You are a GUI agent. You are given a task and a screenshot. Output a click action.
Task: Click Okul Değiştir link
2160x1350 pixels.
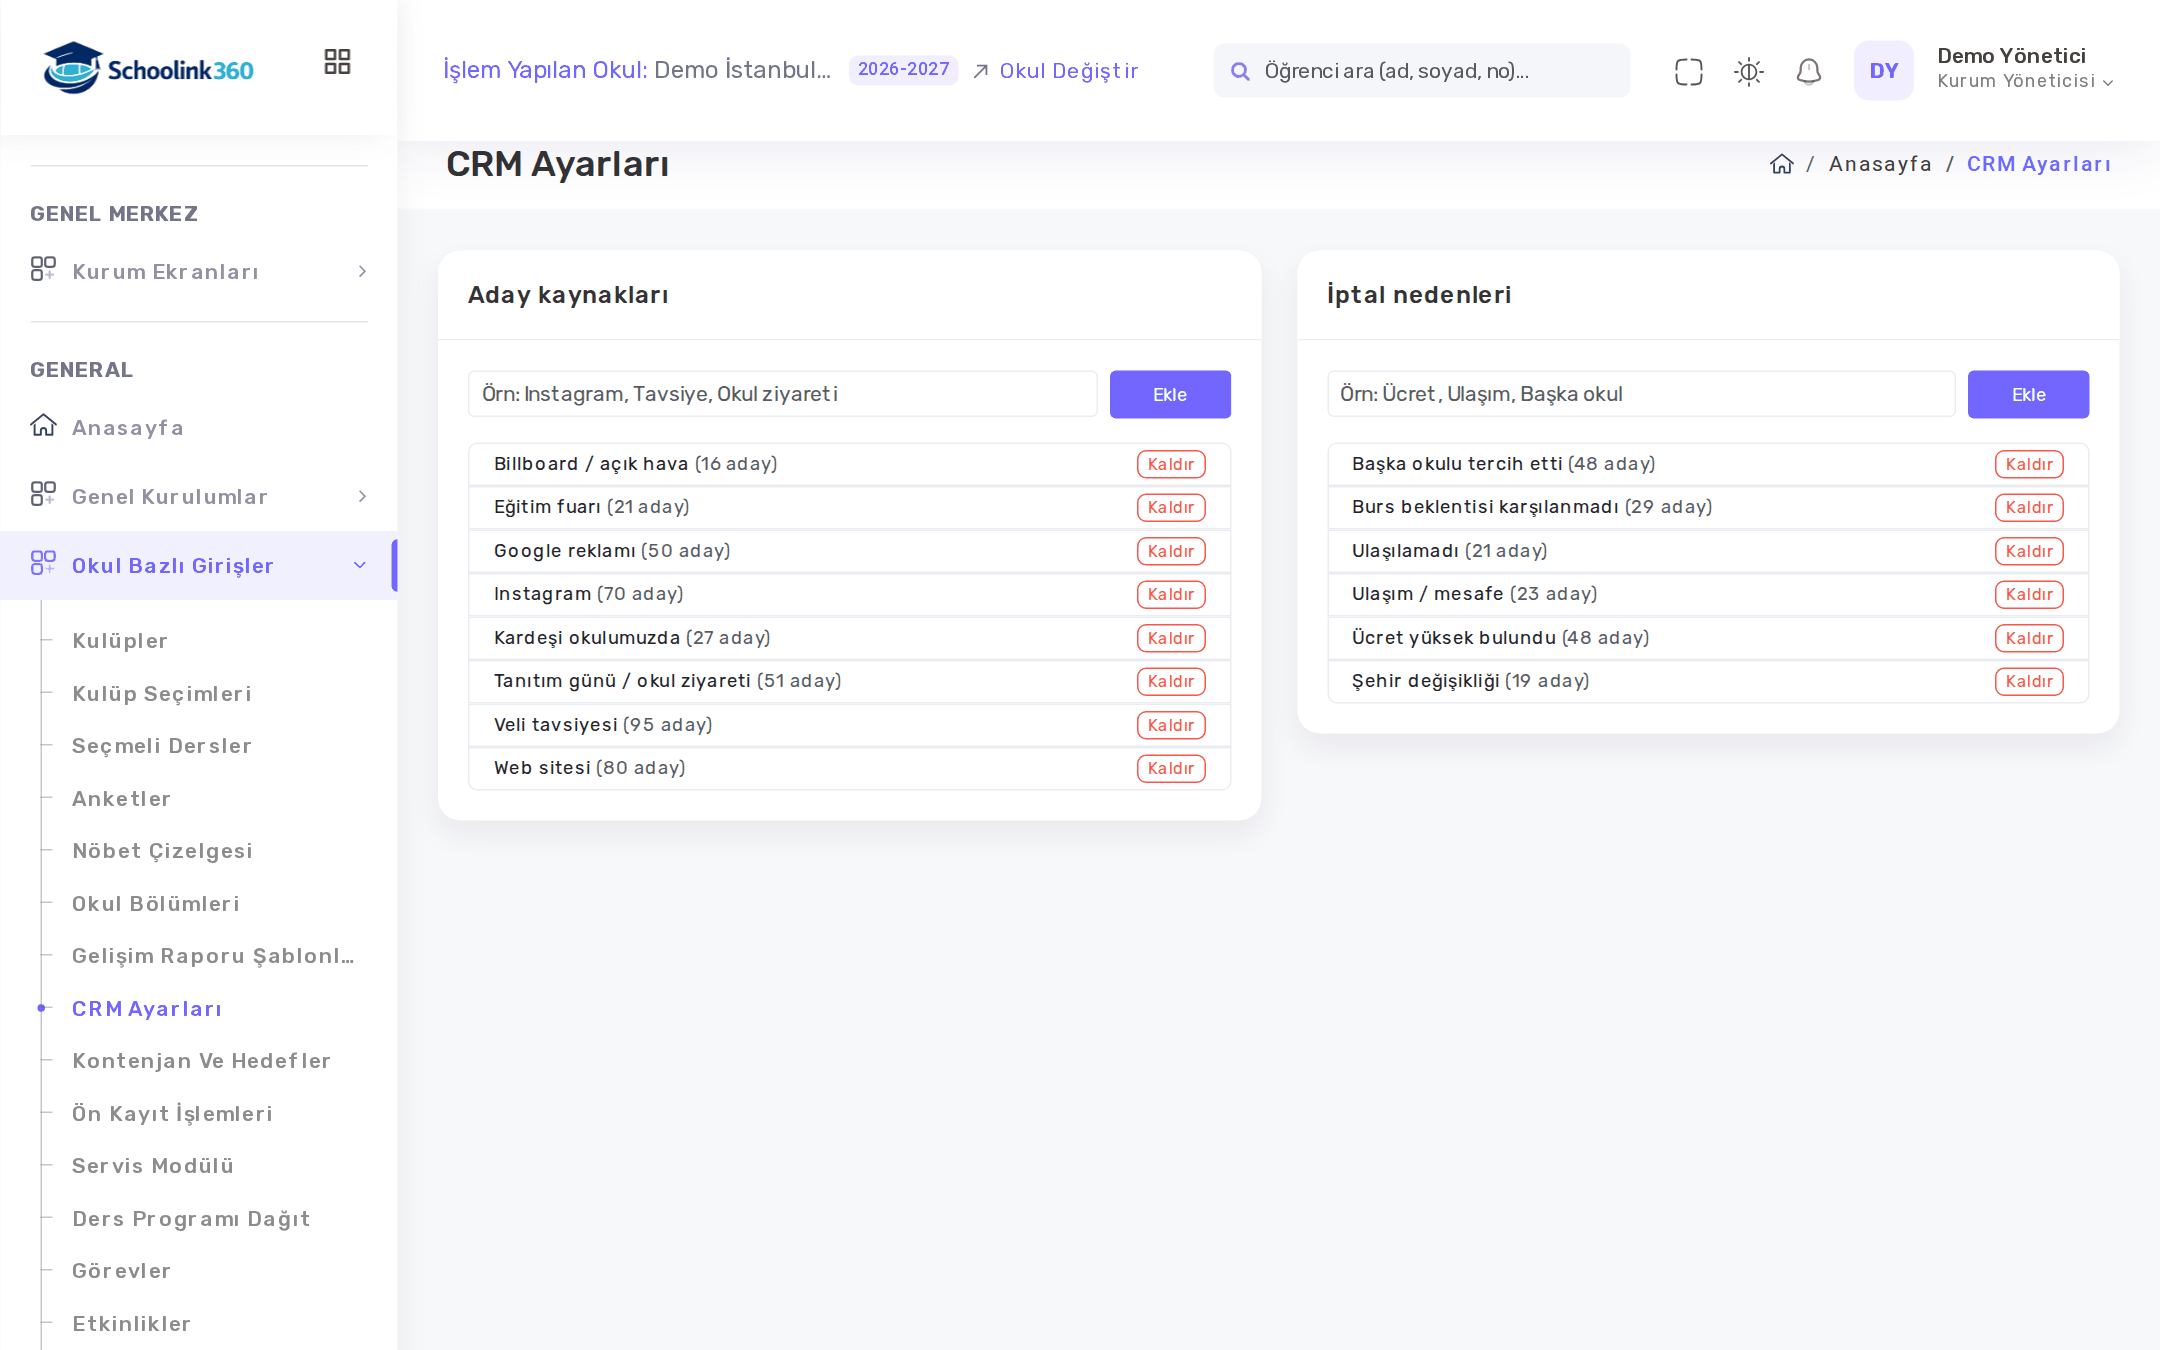click(1068, 71)
